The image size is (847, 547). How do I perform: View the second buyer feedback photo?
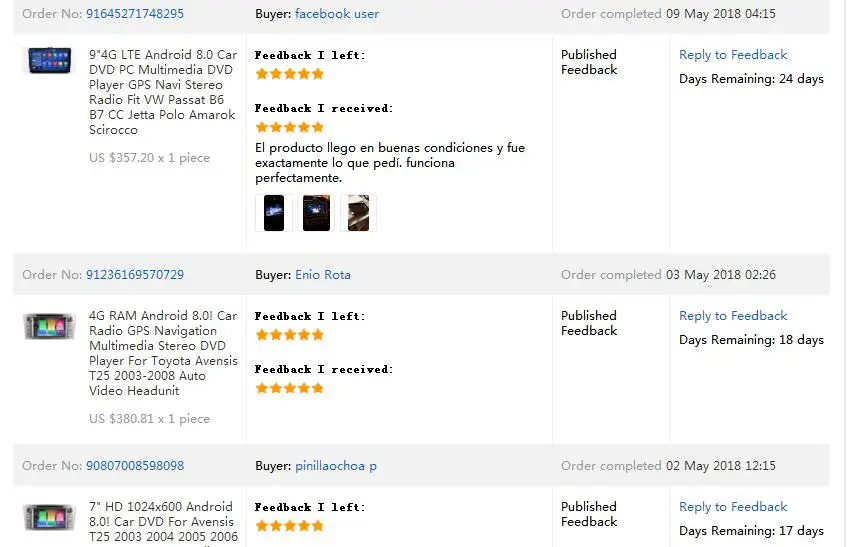pos(316,213)
